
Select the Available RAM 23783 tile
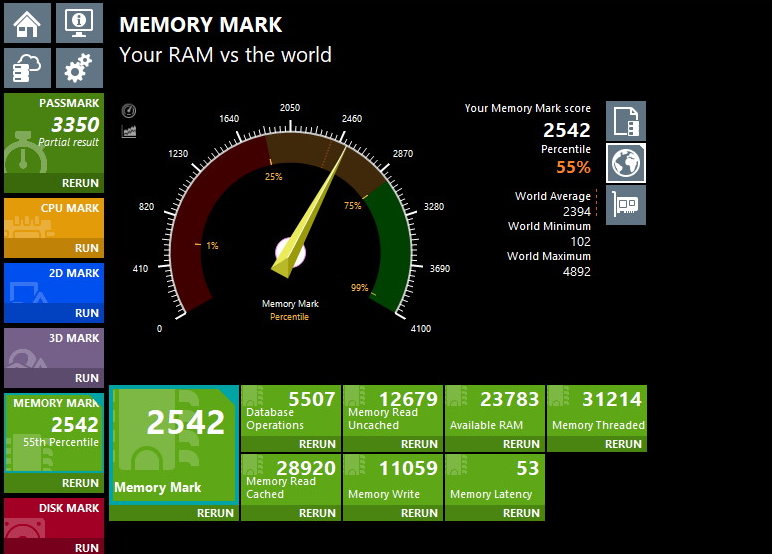point(495,411)
